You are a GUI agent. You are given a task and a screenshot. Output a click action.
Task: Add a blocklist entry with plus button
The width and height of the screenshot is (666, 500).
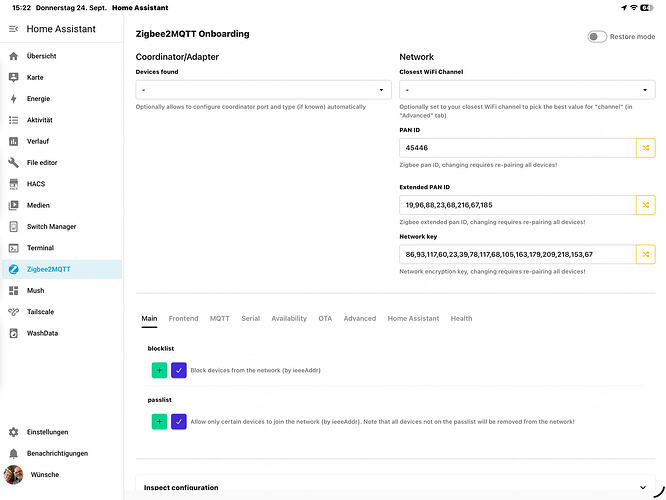(x=159, y=370)
